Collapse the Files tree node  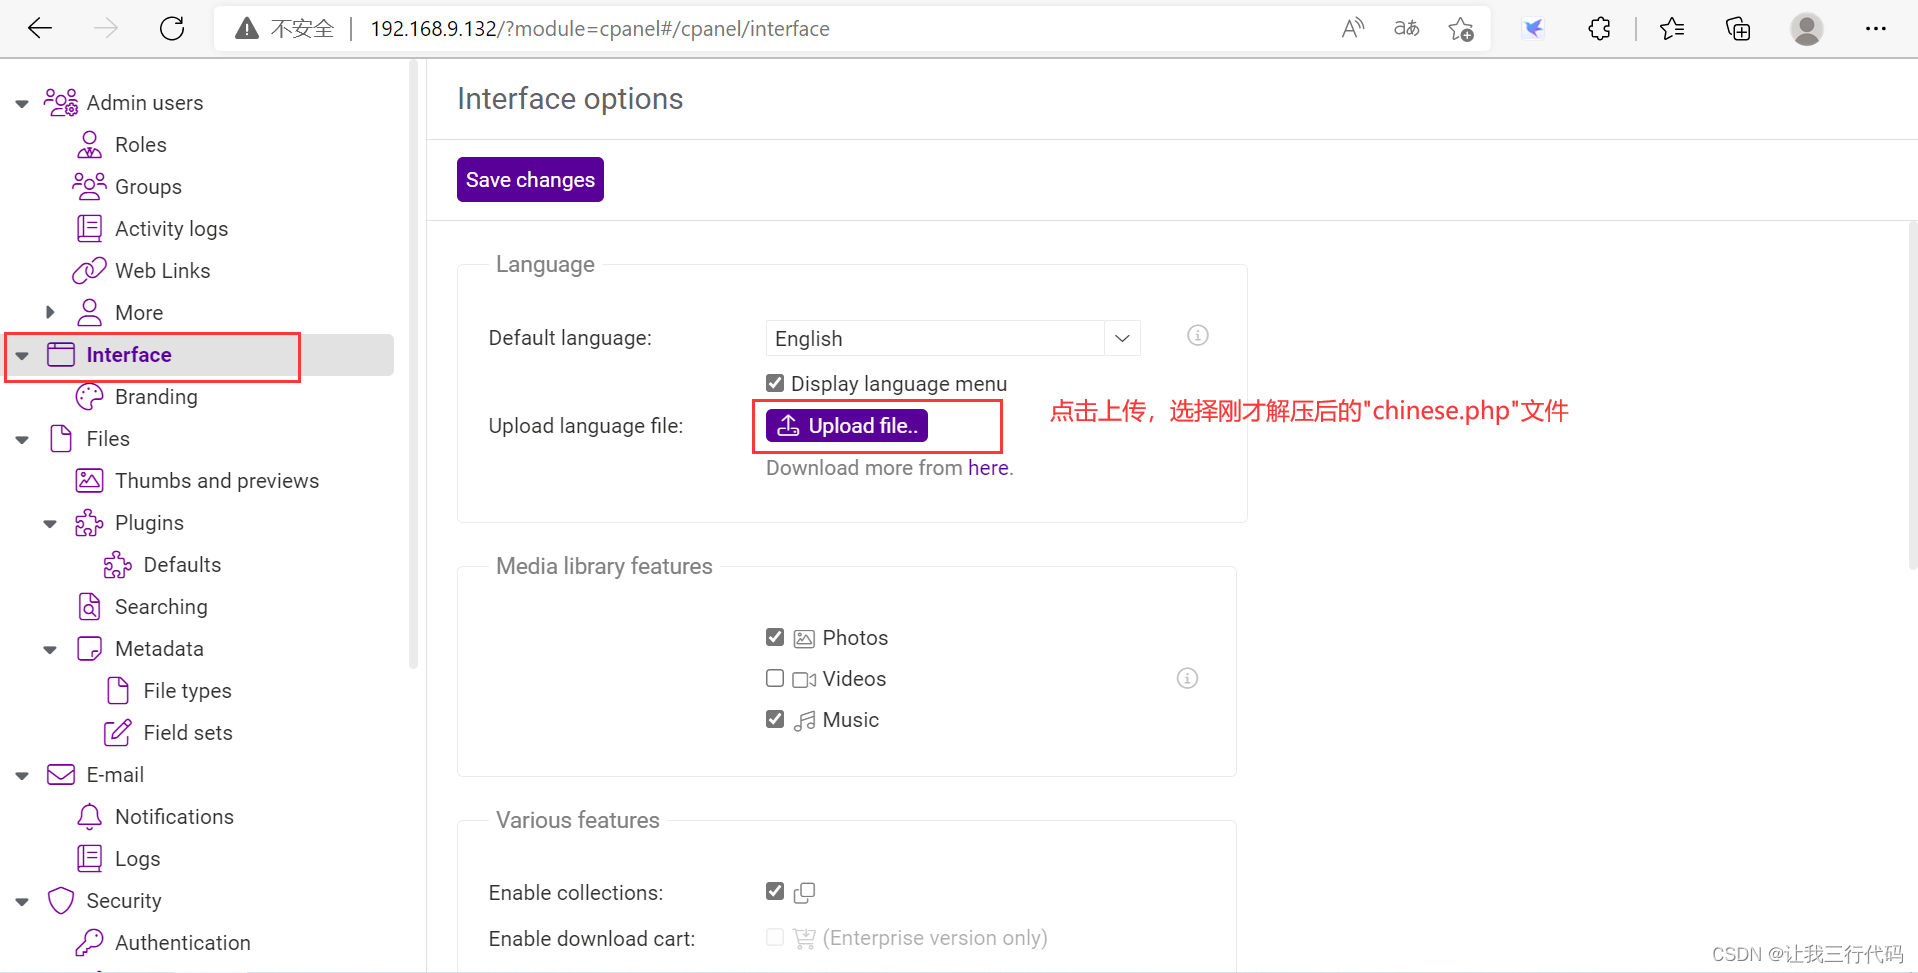click(x=22, y=439)
